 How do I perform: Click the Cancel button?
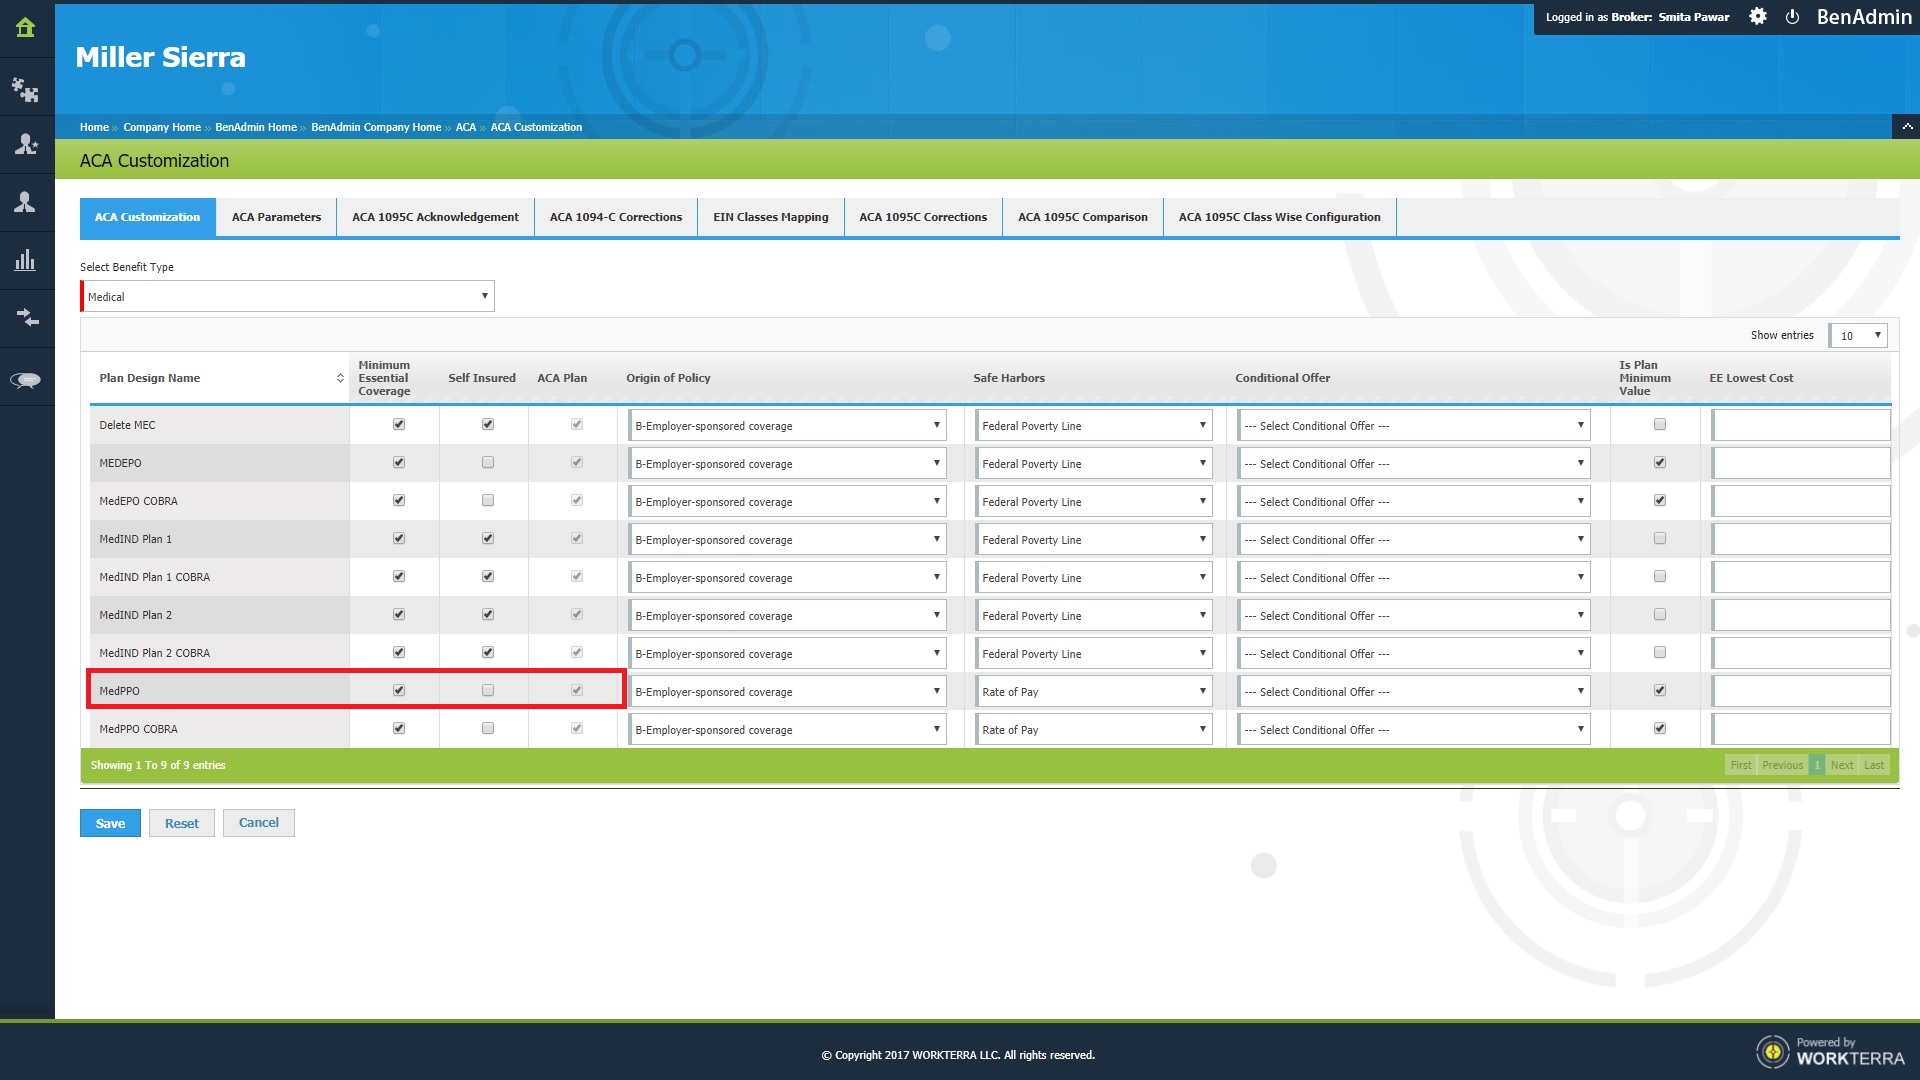[x=259, y=823]
